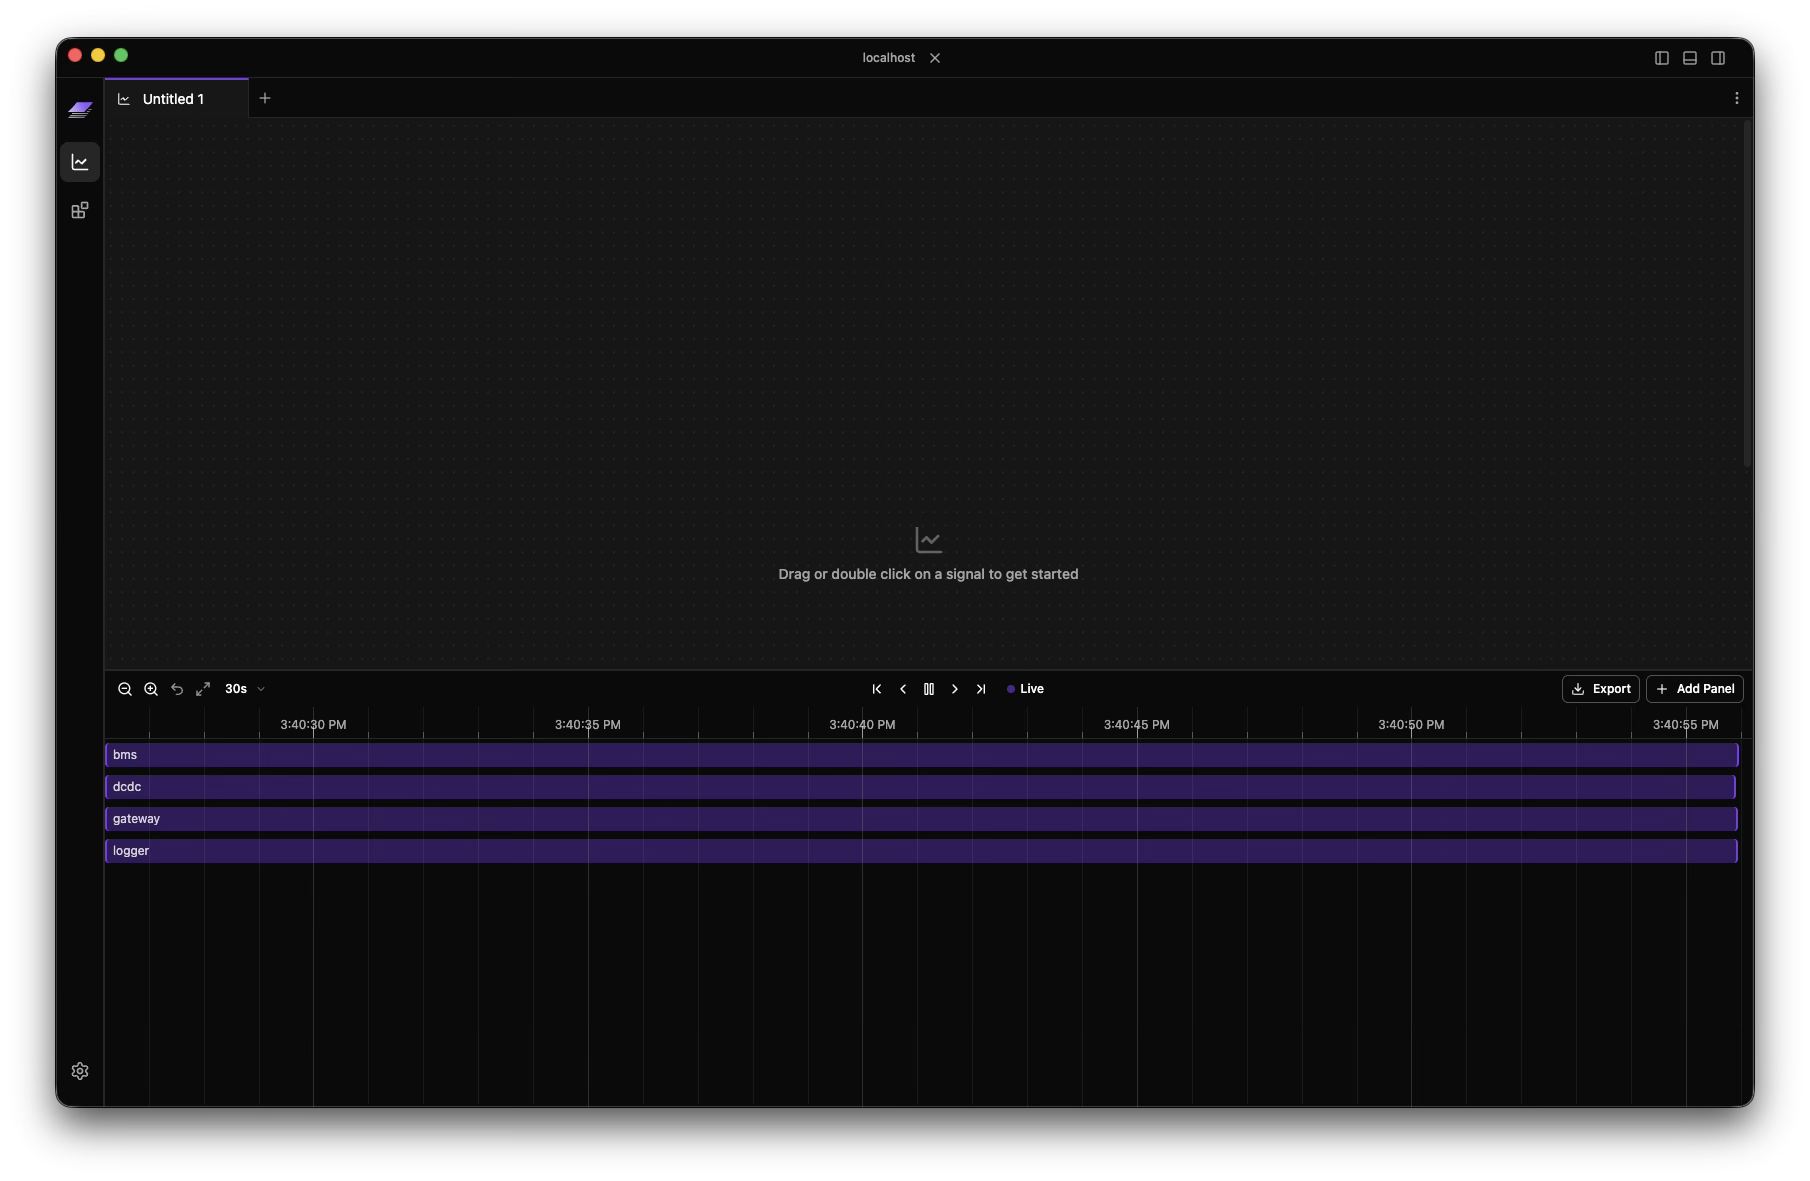
Task: Click the undo zoom arrow icon
Action: pyautogui.click(x=177, y=689)
